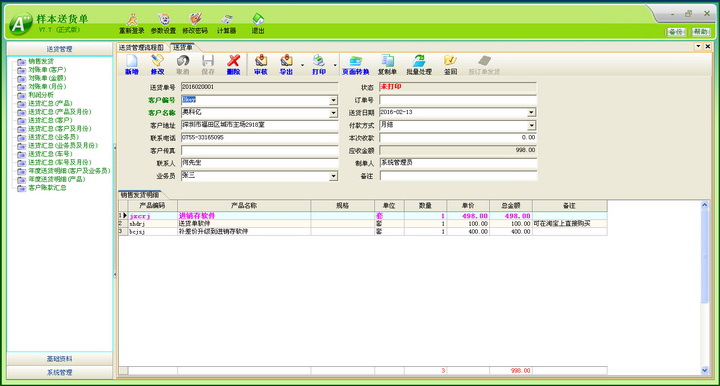The image size is (720, 386).
Task: Click the 退出 (exit) icon
Action: pos(258,23)
